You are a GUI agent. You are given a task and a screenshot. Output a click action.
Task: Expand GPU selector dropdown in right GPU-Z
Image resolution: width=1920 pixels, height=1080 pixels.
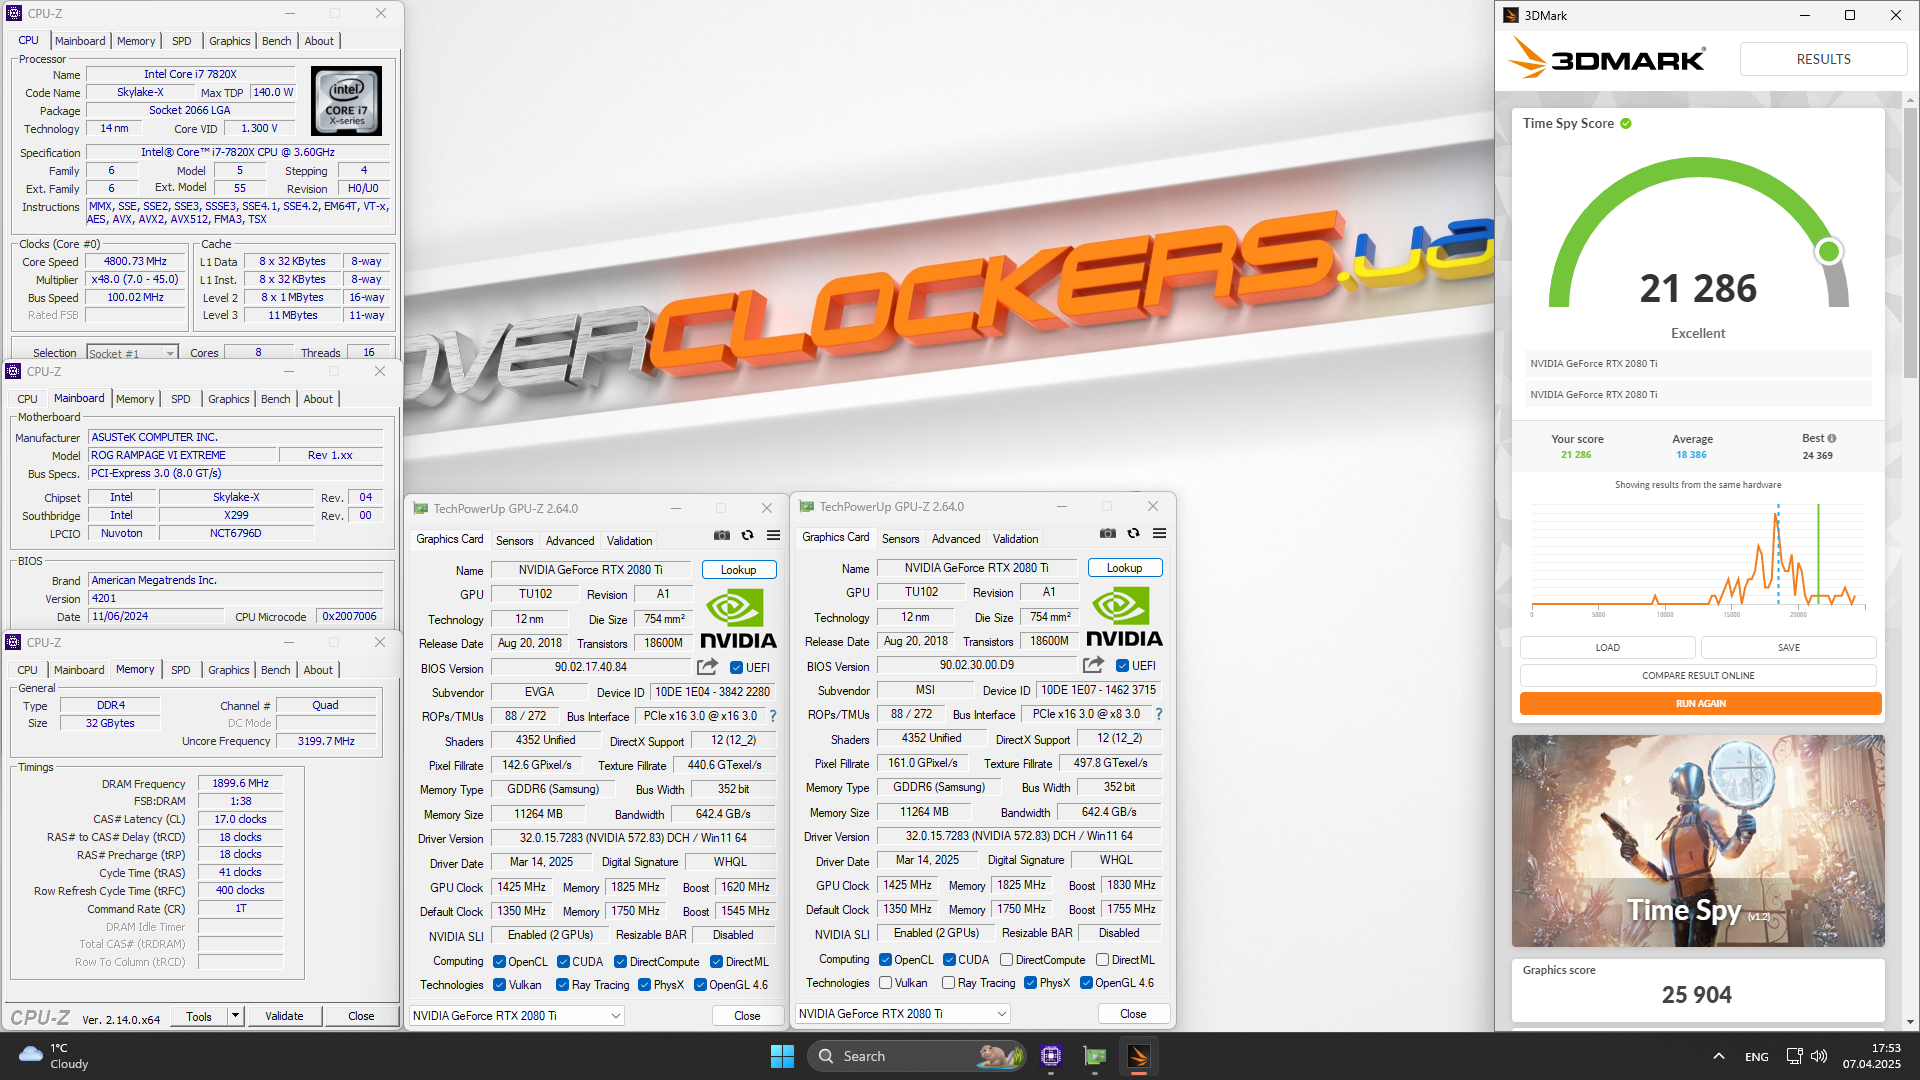coord(1001,1014)
